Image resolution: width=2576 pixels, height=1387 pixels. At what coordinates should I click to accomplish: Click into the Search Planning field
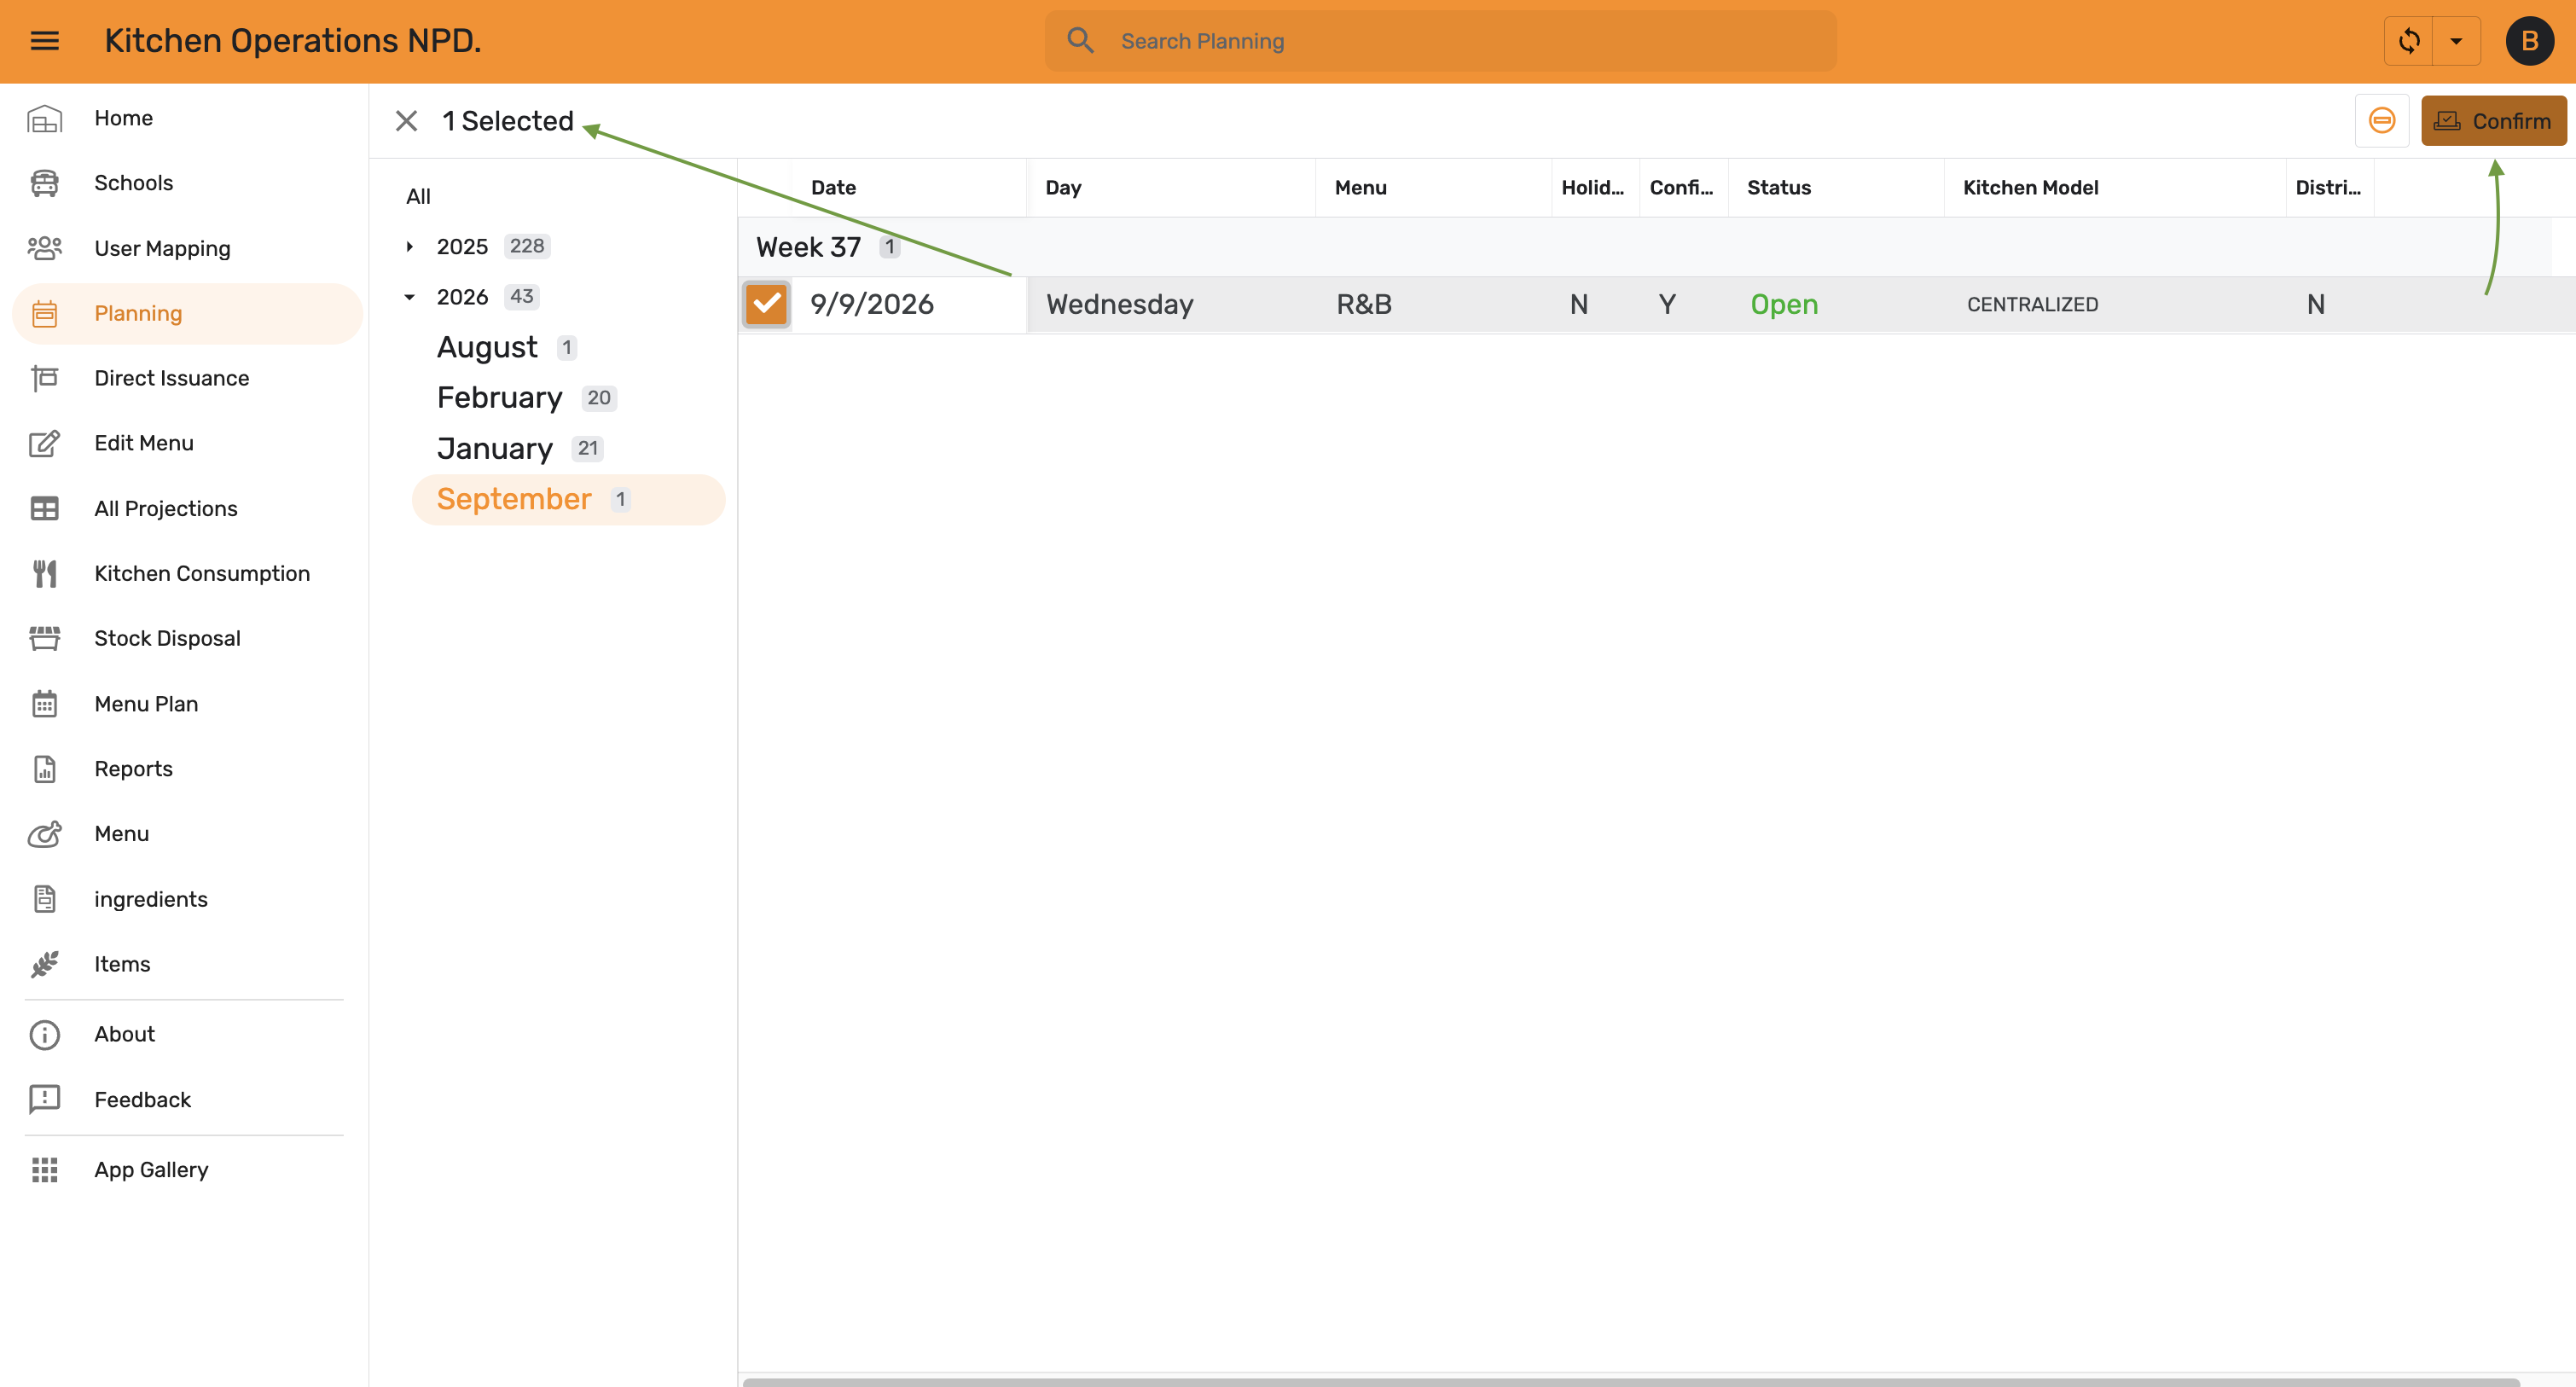[1440, 41]
